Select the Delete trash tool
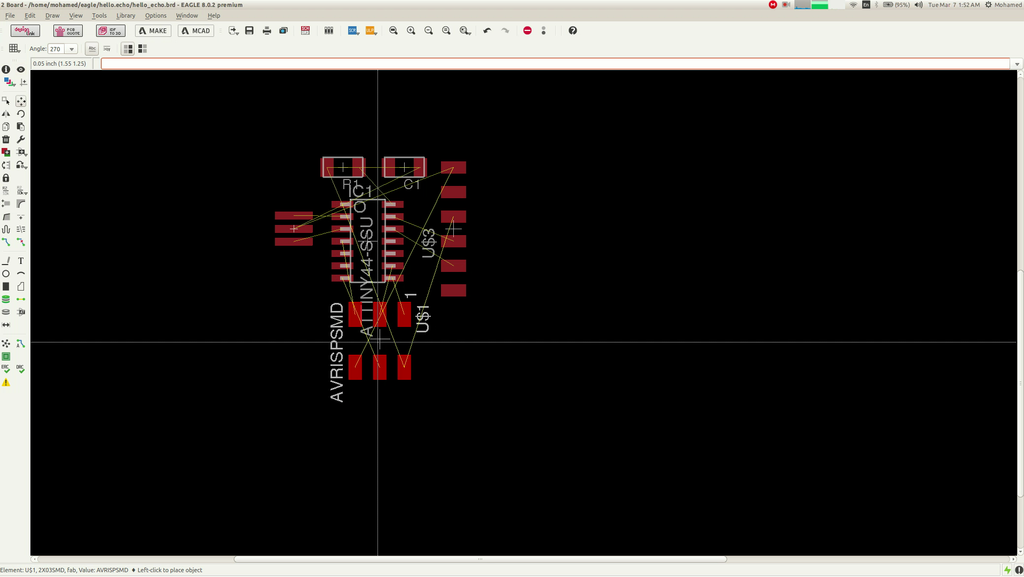Screen dimensions: 1024x577 6,139
